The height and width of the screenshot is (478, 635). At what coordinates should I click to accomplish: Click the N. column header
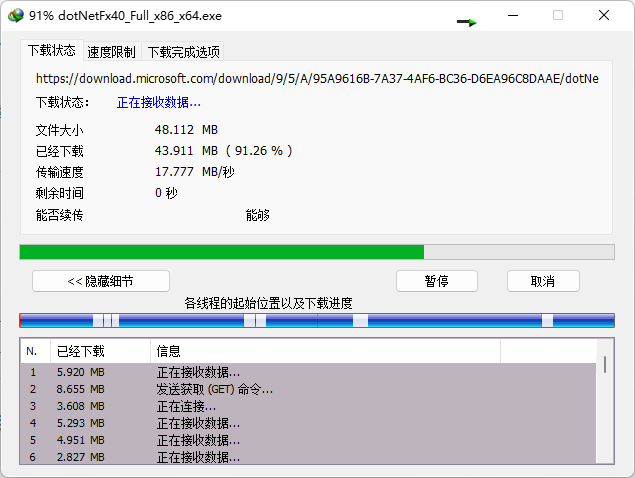tap(35, 351)
